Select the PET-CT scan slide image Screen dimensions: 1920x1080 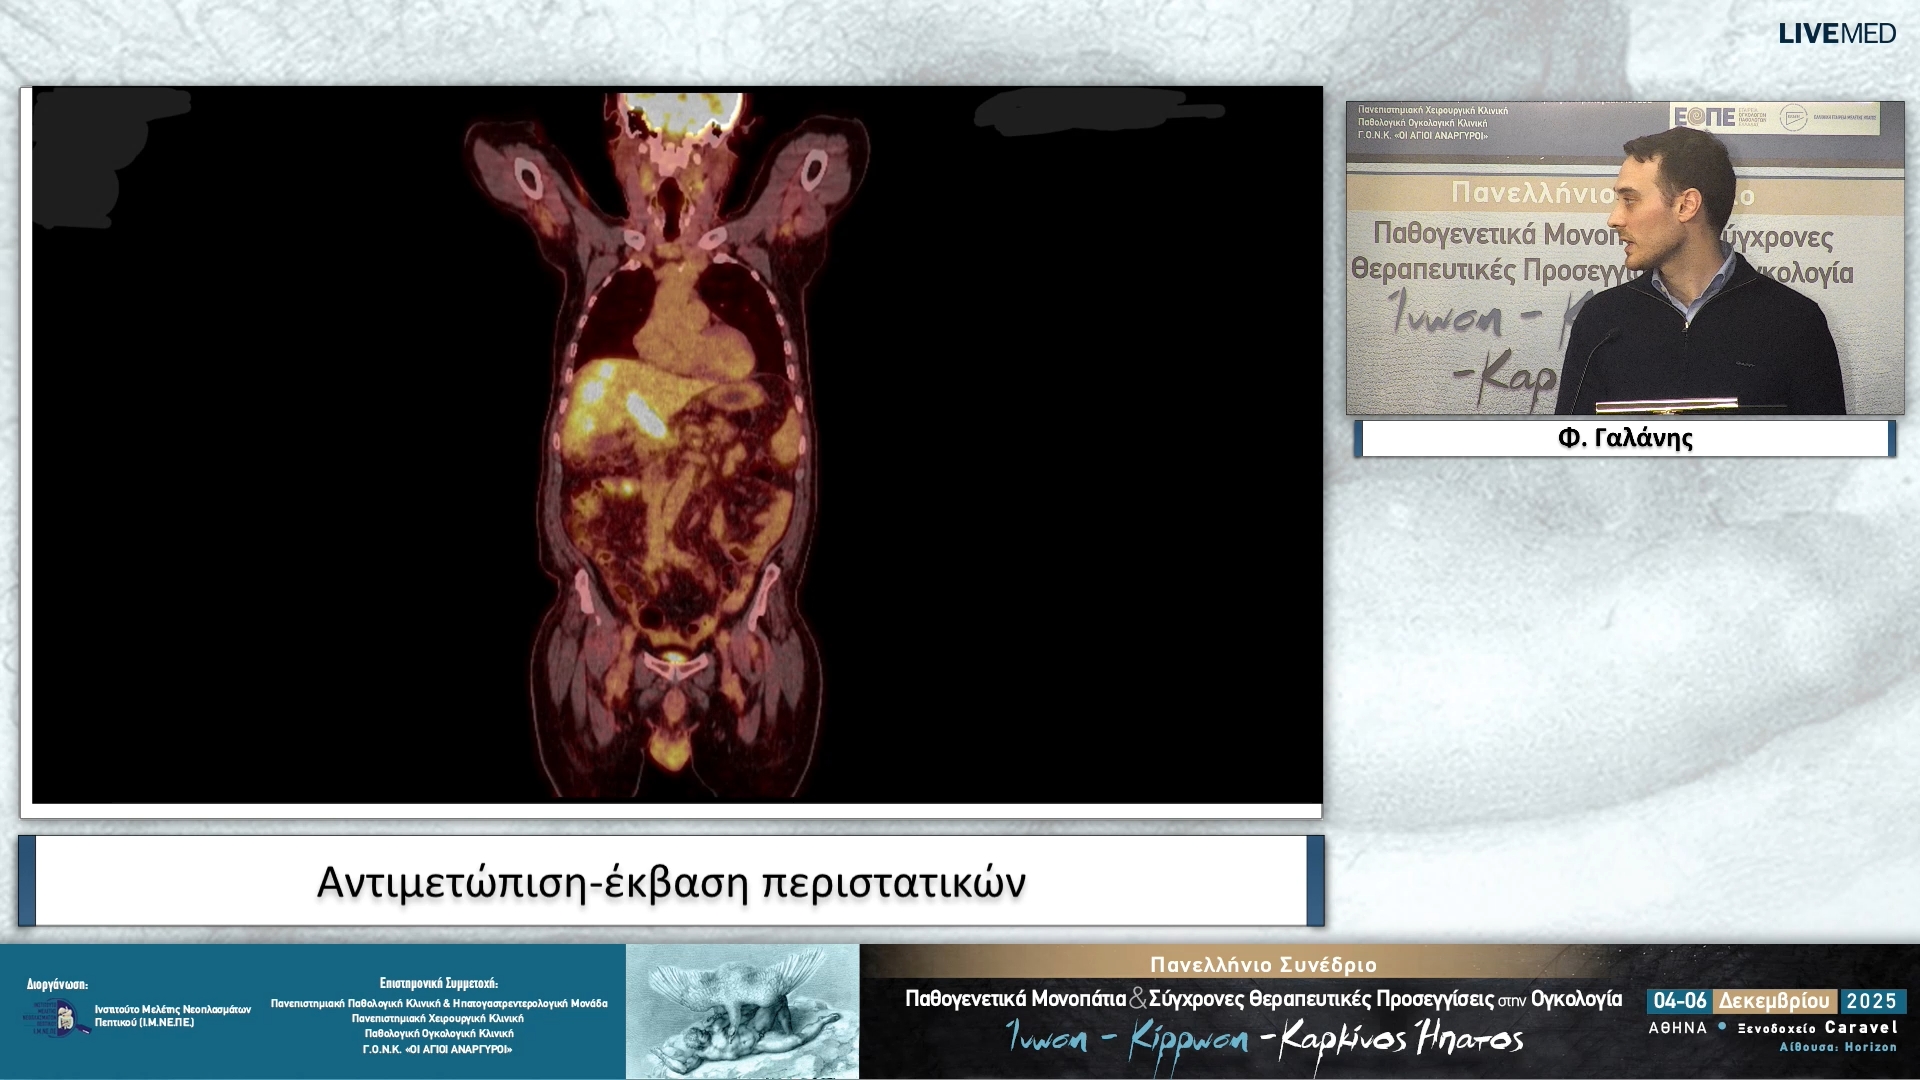(676, 445)
